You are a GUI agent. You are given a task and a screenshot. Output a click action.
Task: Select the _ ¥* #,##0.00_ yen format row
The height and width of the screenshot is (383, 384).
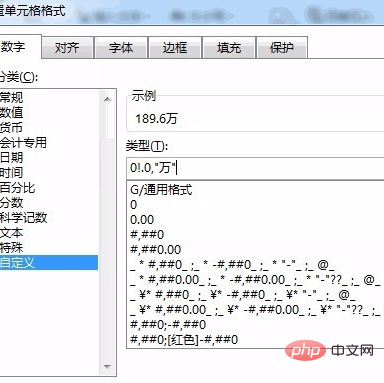[256, 310]
